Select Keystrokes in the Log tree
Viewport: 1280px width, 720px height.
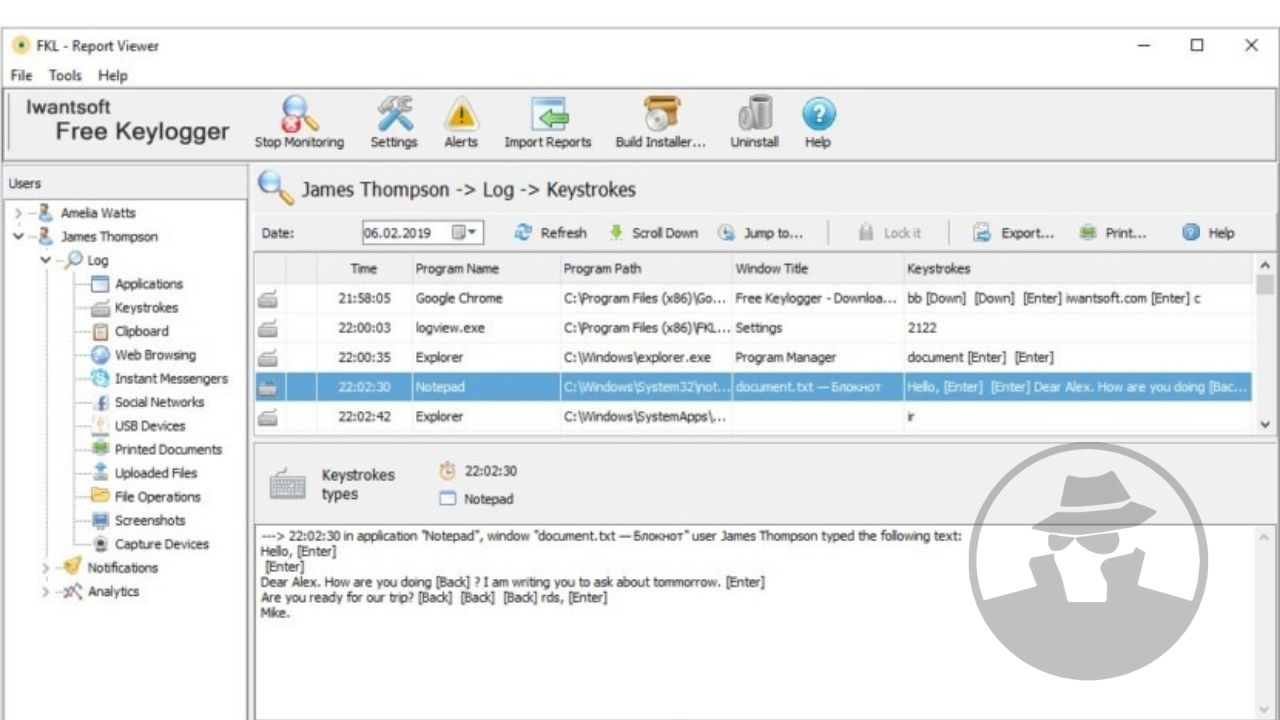[x=146, y=308]
